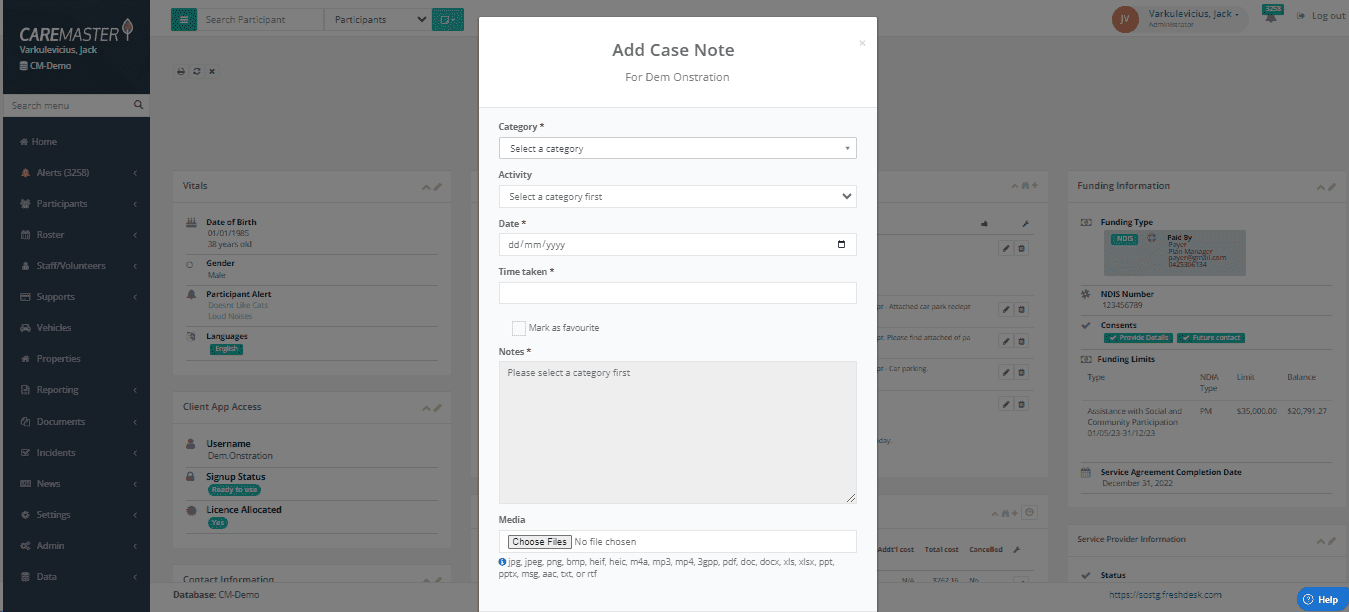
Task: Open the teal quick-add icon beside Participants dropdown
Action: [447, 19]
